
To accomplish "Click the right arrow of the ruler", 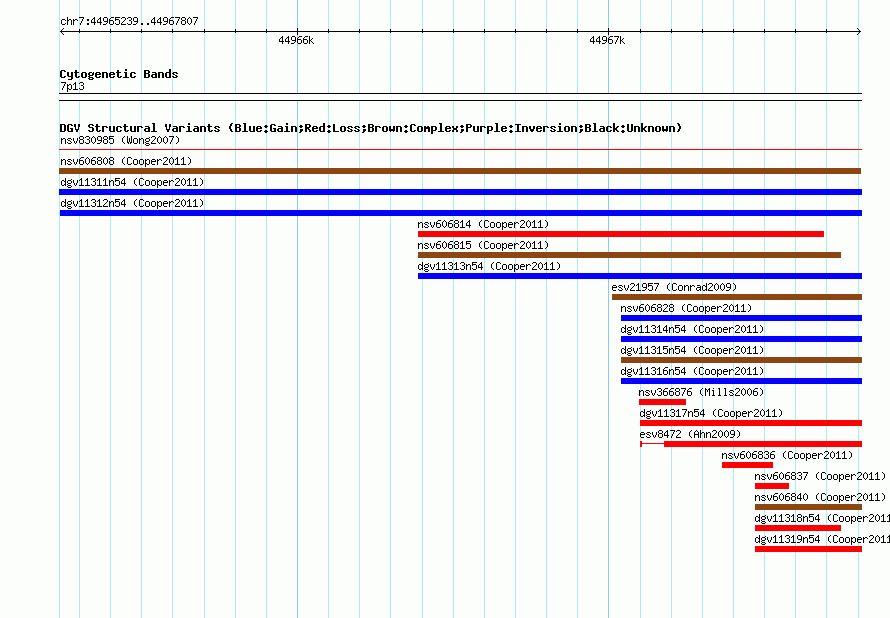I will pyautogui.click(x=859, y=32).
